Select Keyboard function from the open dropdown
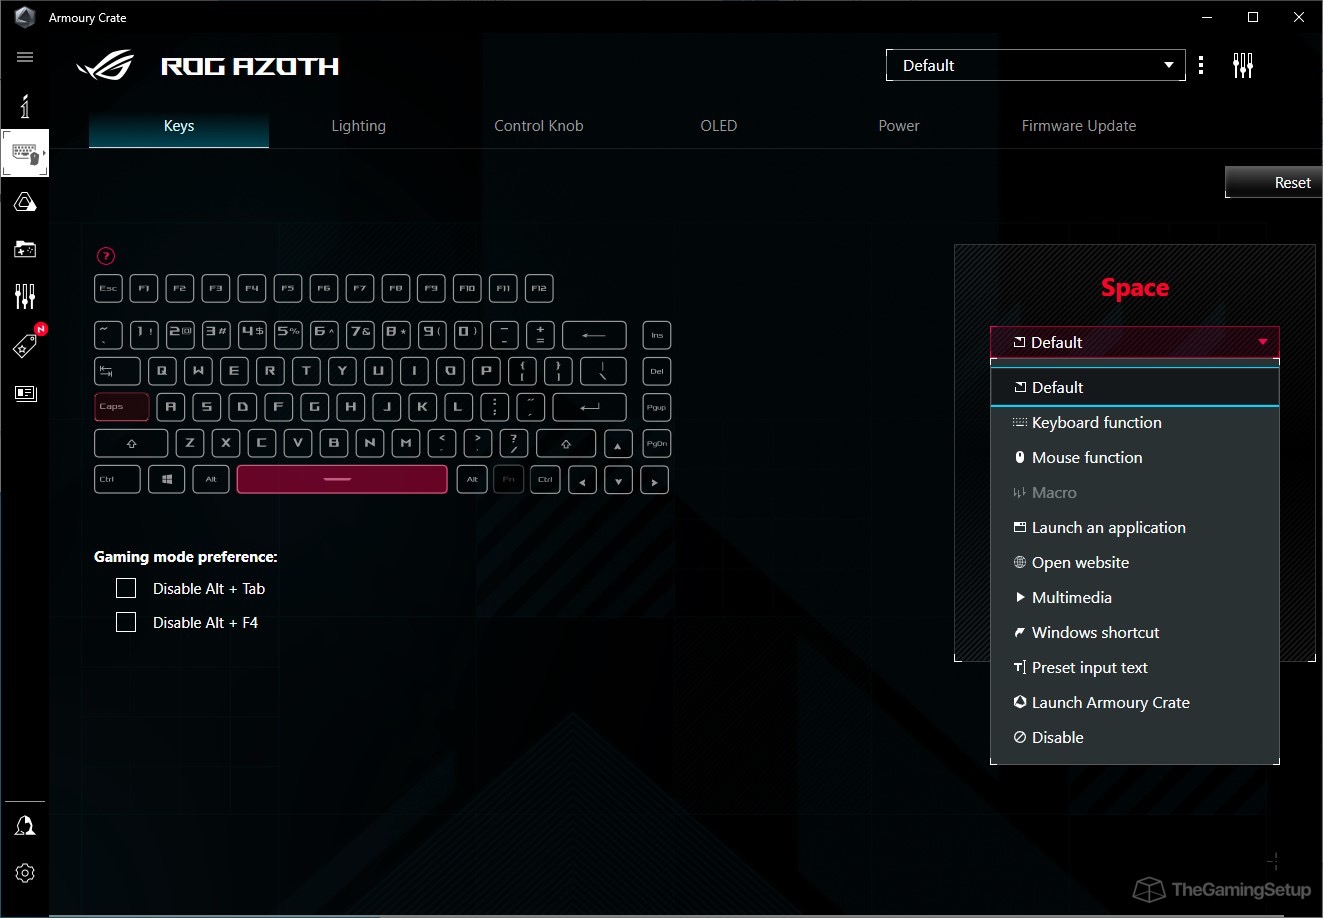 [x=1096, y=422]
